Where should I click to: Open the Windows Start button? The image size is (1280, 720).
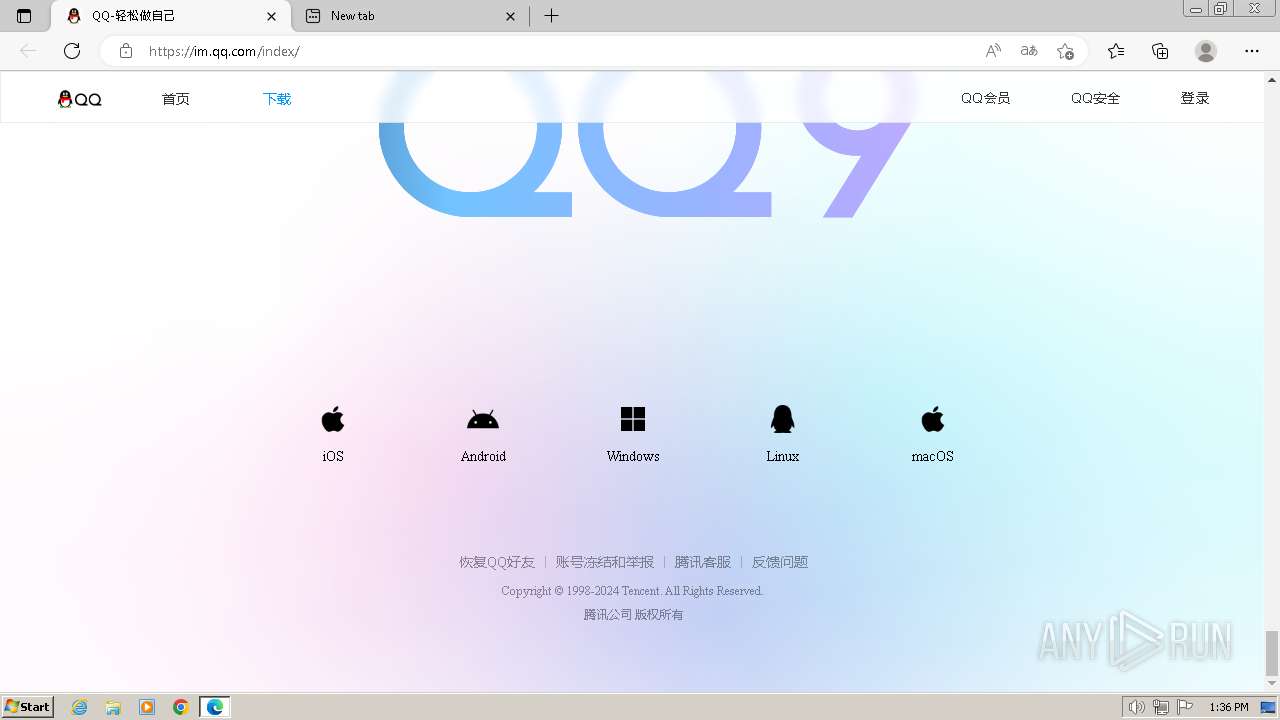pyautogui.click(x=28, y=707)
